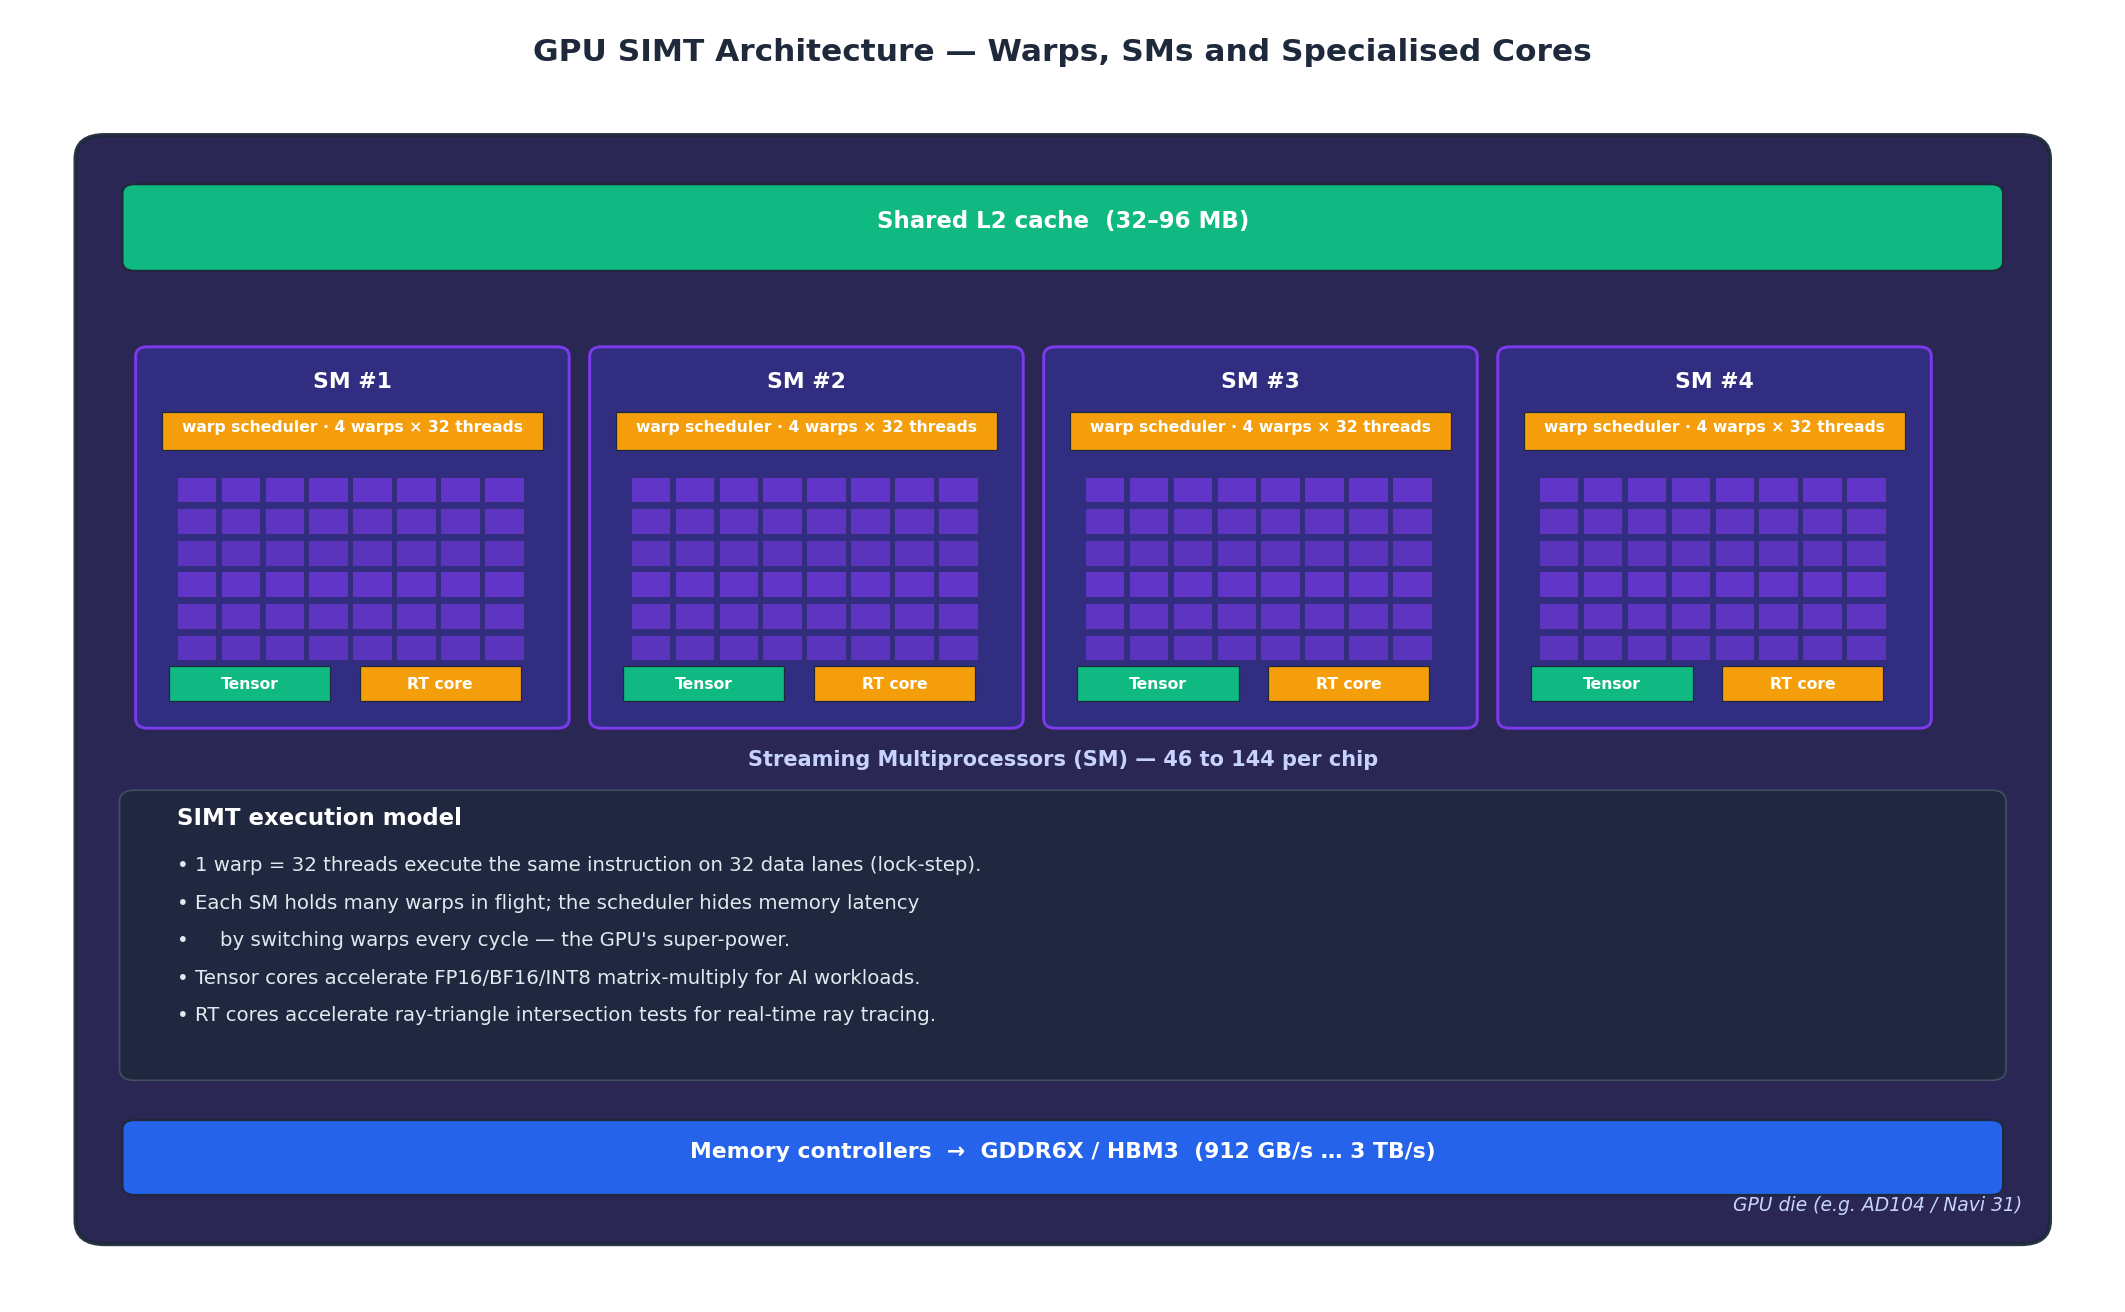
Task: Click the warp scheduler bar in SM #3
Action: [x=1260, y=430]
